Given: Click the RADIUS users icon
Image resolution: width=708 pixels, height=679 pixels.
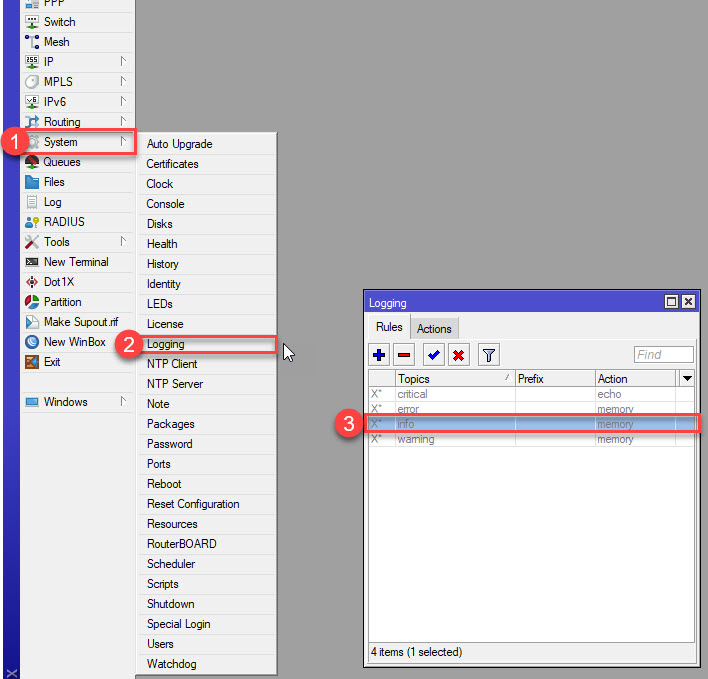Looking at the screenshot, I should coord(32,222).
